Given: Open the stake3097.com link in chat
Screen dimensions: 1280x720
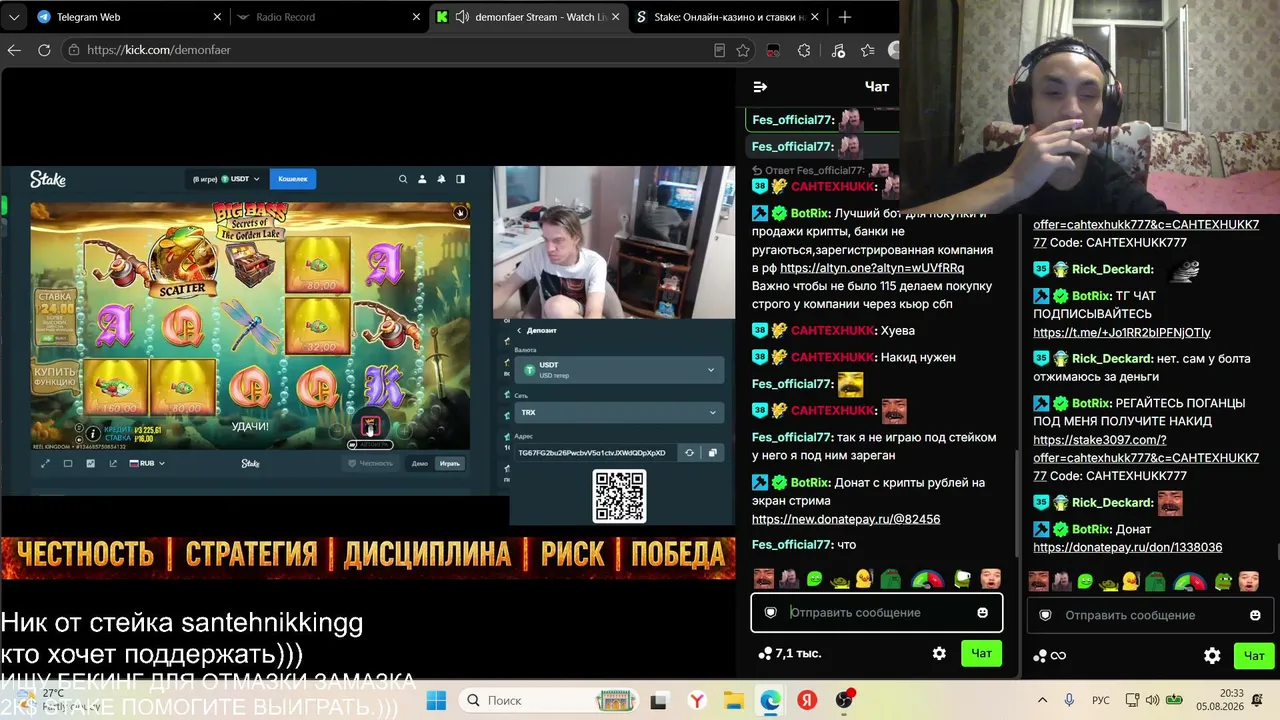Looking at the screenshot, I should (1146, 457).
